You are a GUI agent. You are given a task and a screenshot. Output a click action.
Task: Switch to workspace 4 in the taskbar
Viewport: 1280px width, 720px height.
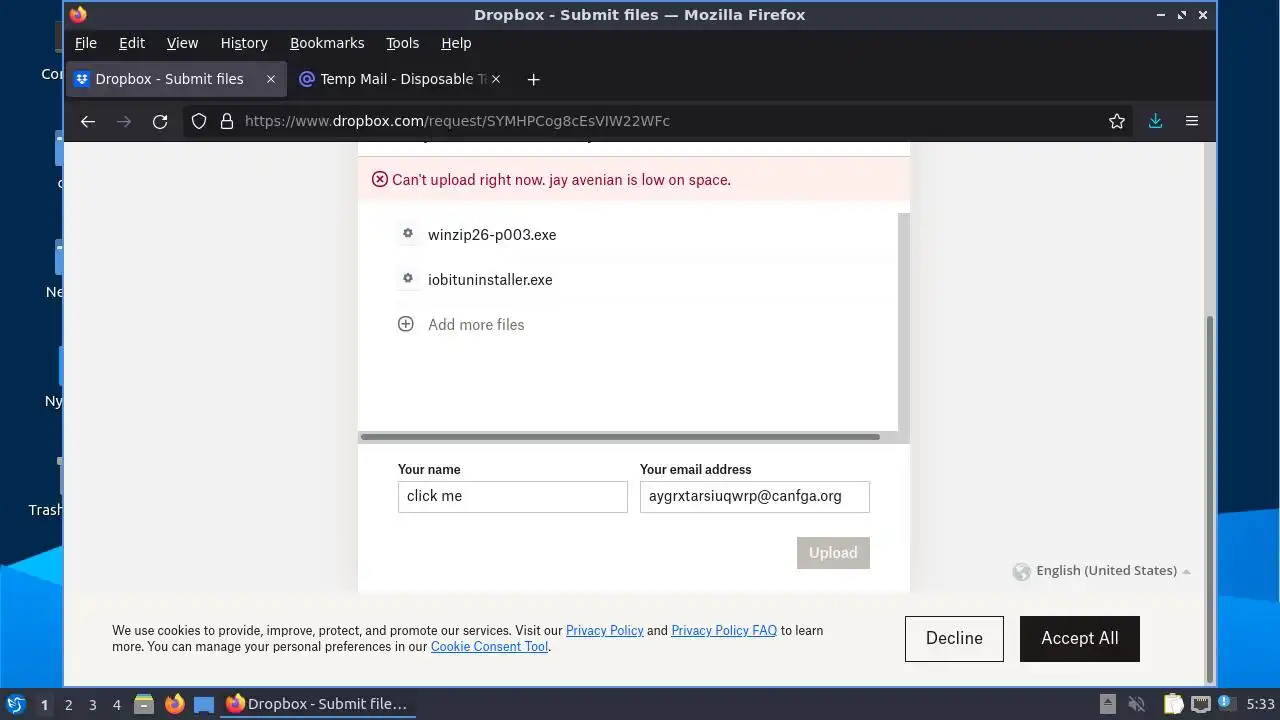(x=116, y=705)
